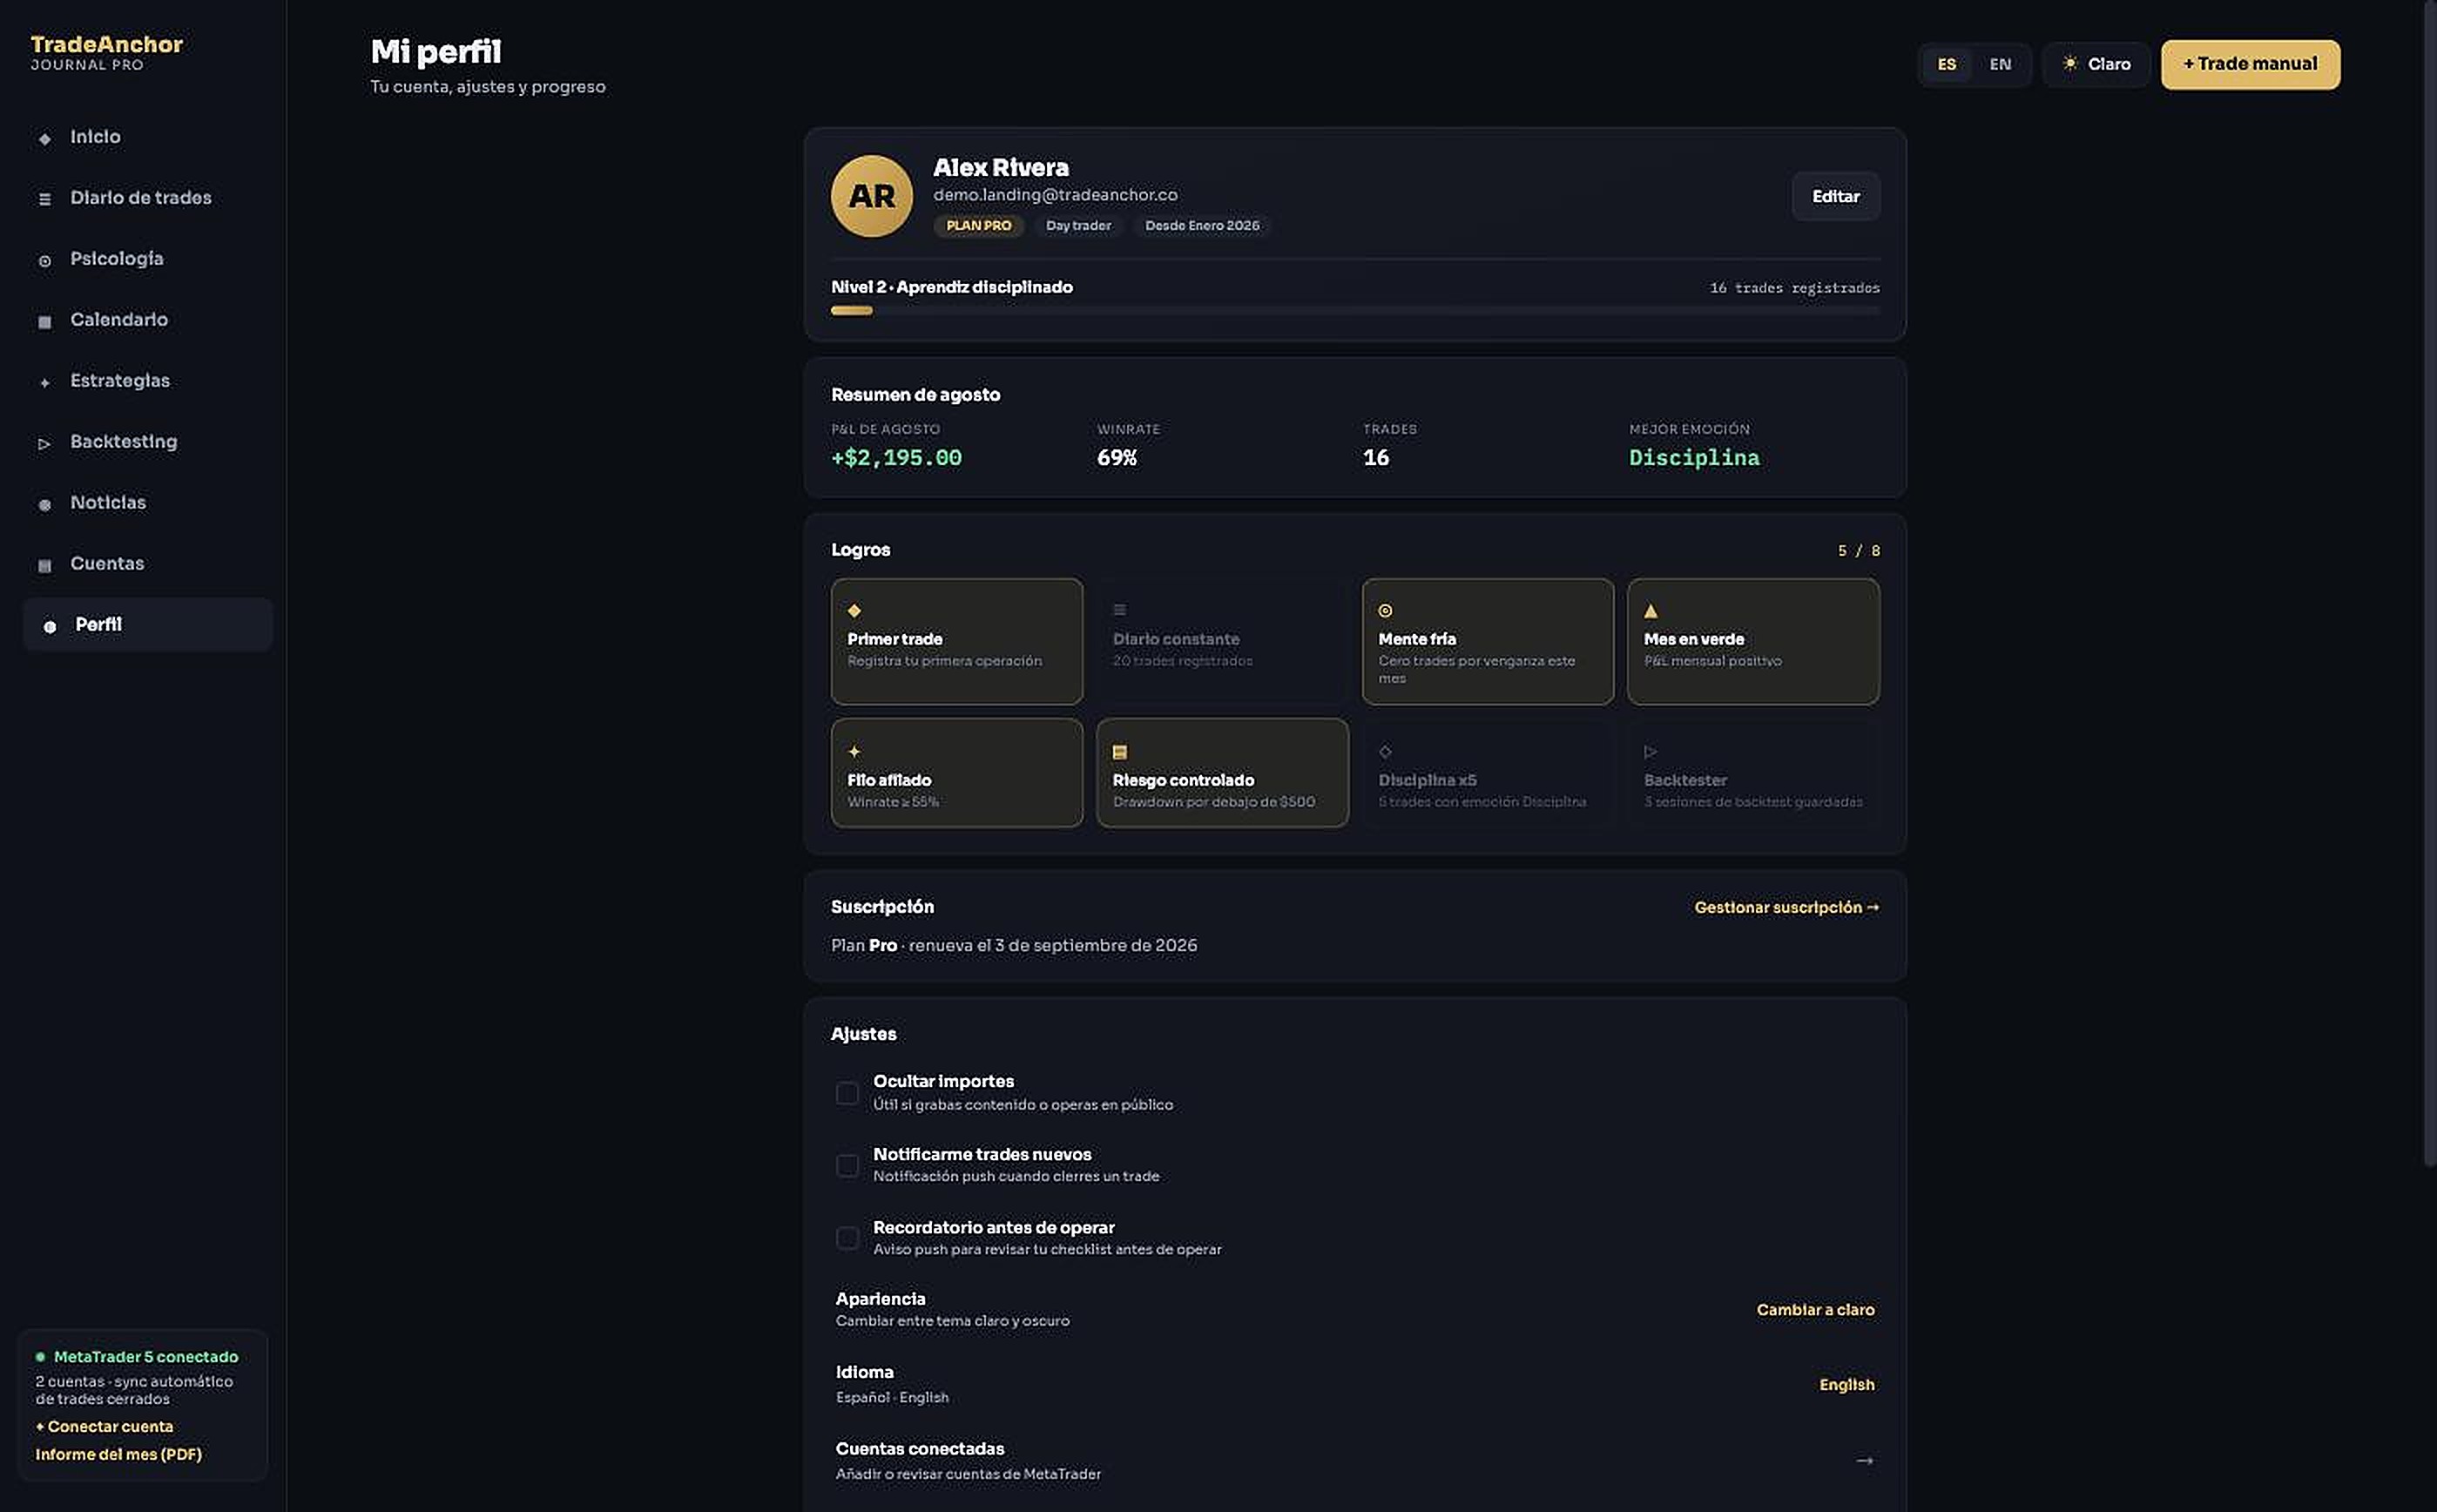
Task: Click the Backtesting play icon
Action: 44,443
